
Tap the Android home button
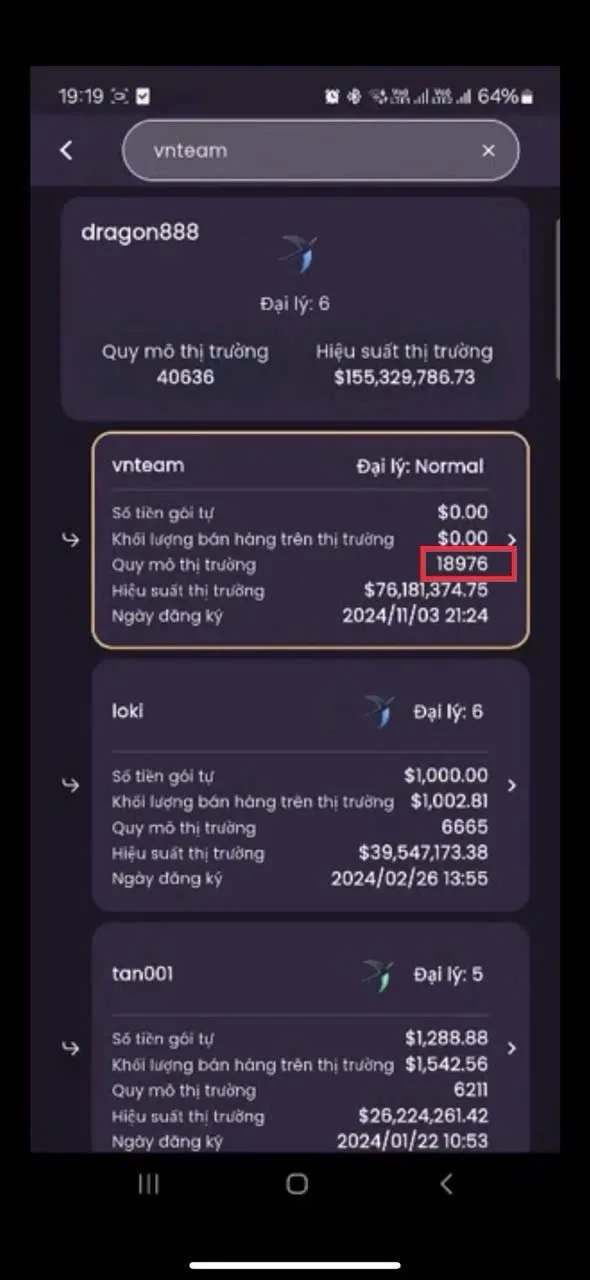tap(297, 1184)
